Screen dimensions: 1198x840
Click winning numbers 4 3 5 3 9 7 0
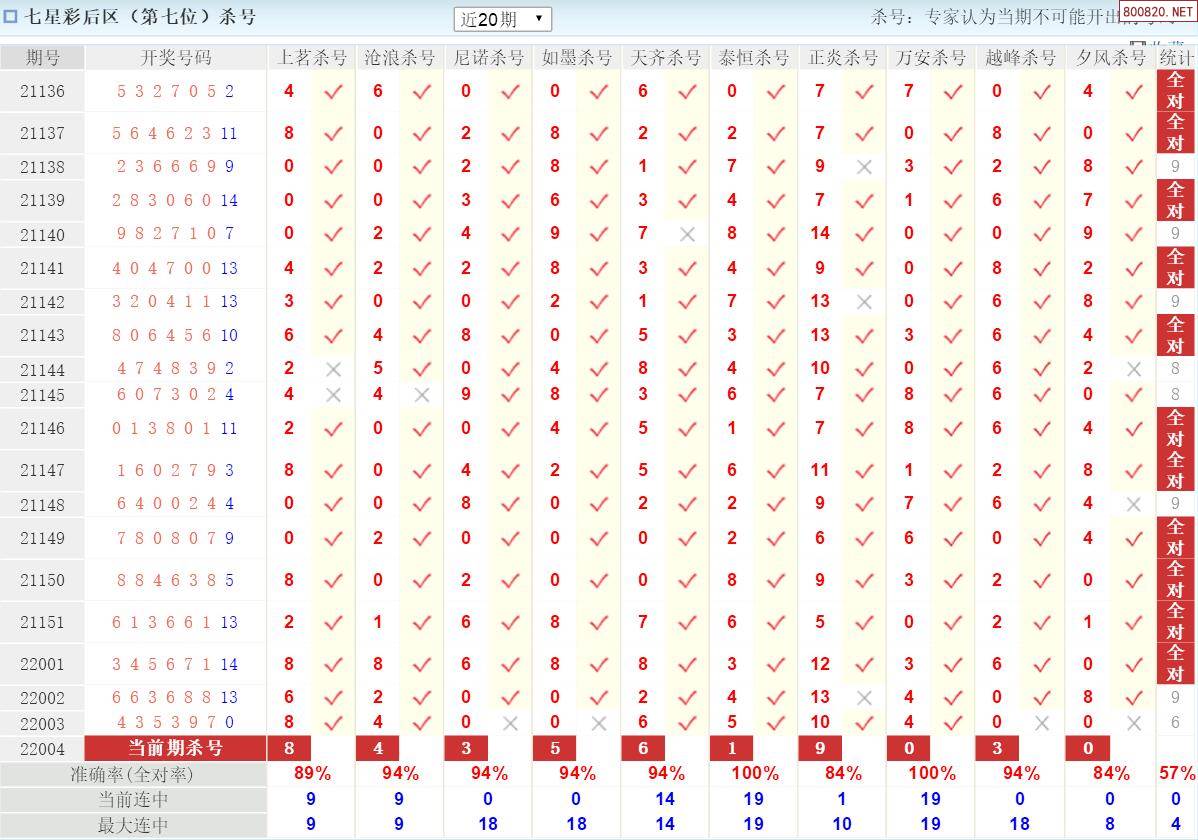click(x=175, y=722)
